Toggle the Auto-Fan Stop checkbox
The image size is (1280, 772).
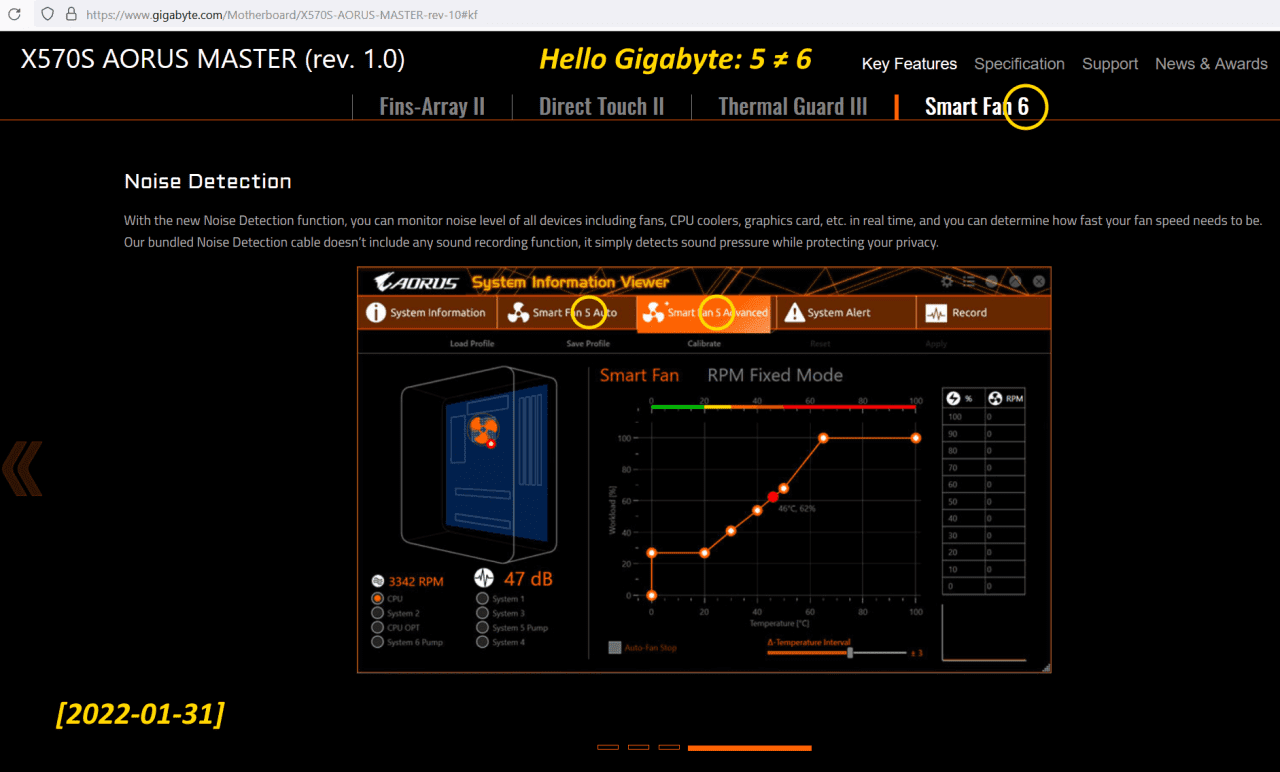pos(615,647)
